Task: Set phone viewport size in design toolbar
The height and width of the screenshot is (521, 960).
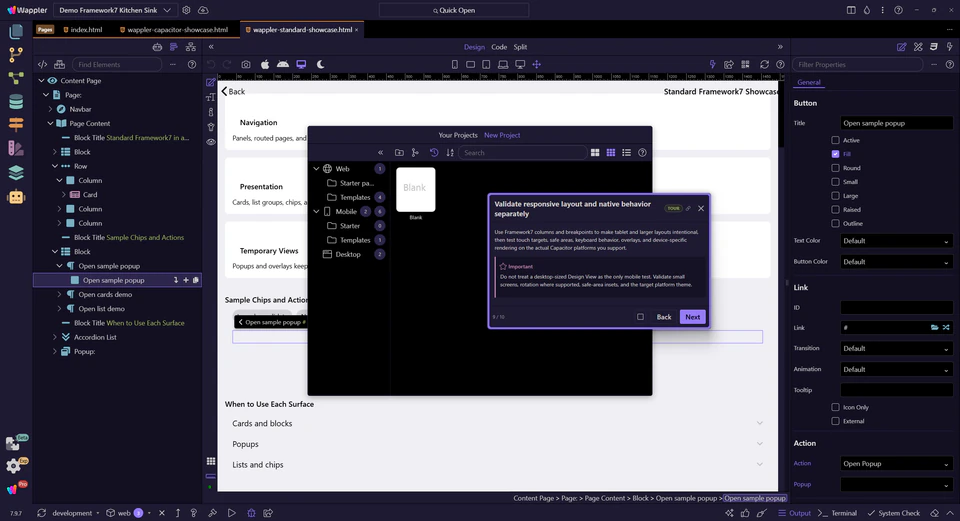Action: coord(454,64)
